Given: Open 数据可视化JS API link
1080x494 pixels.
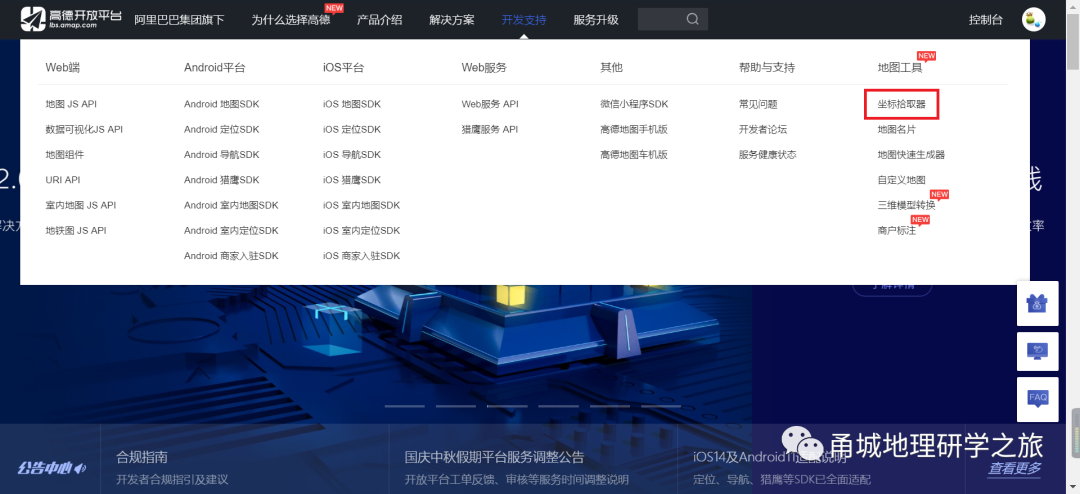Looking at the screenshot, I should click(x=84, y=130).
